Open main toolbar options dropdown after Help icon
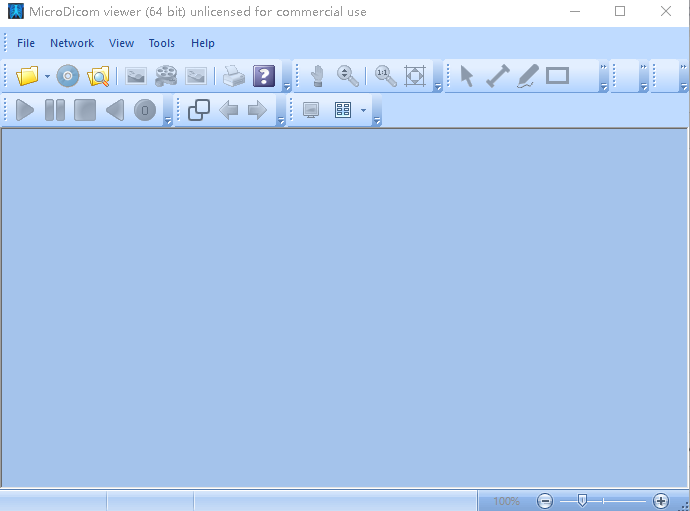690x511 pixels. (286, 87)
